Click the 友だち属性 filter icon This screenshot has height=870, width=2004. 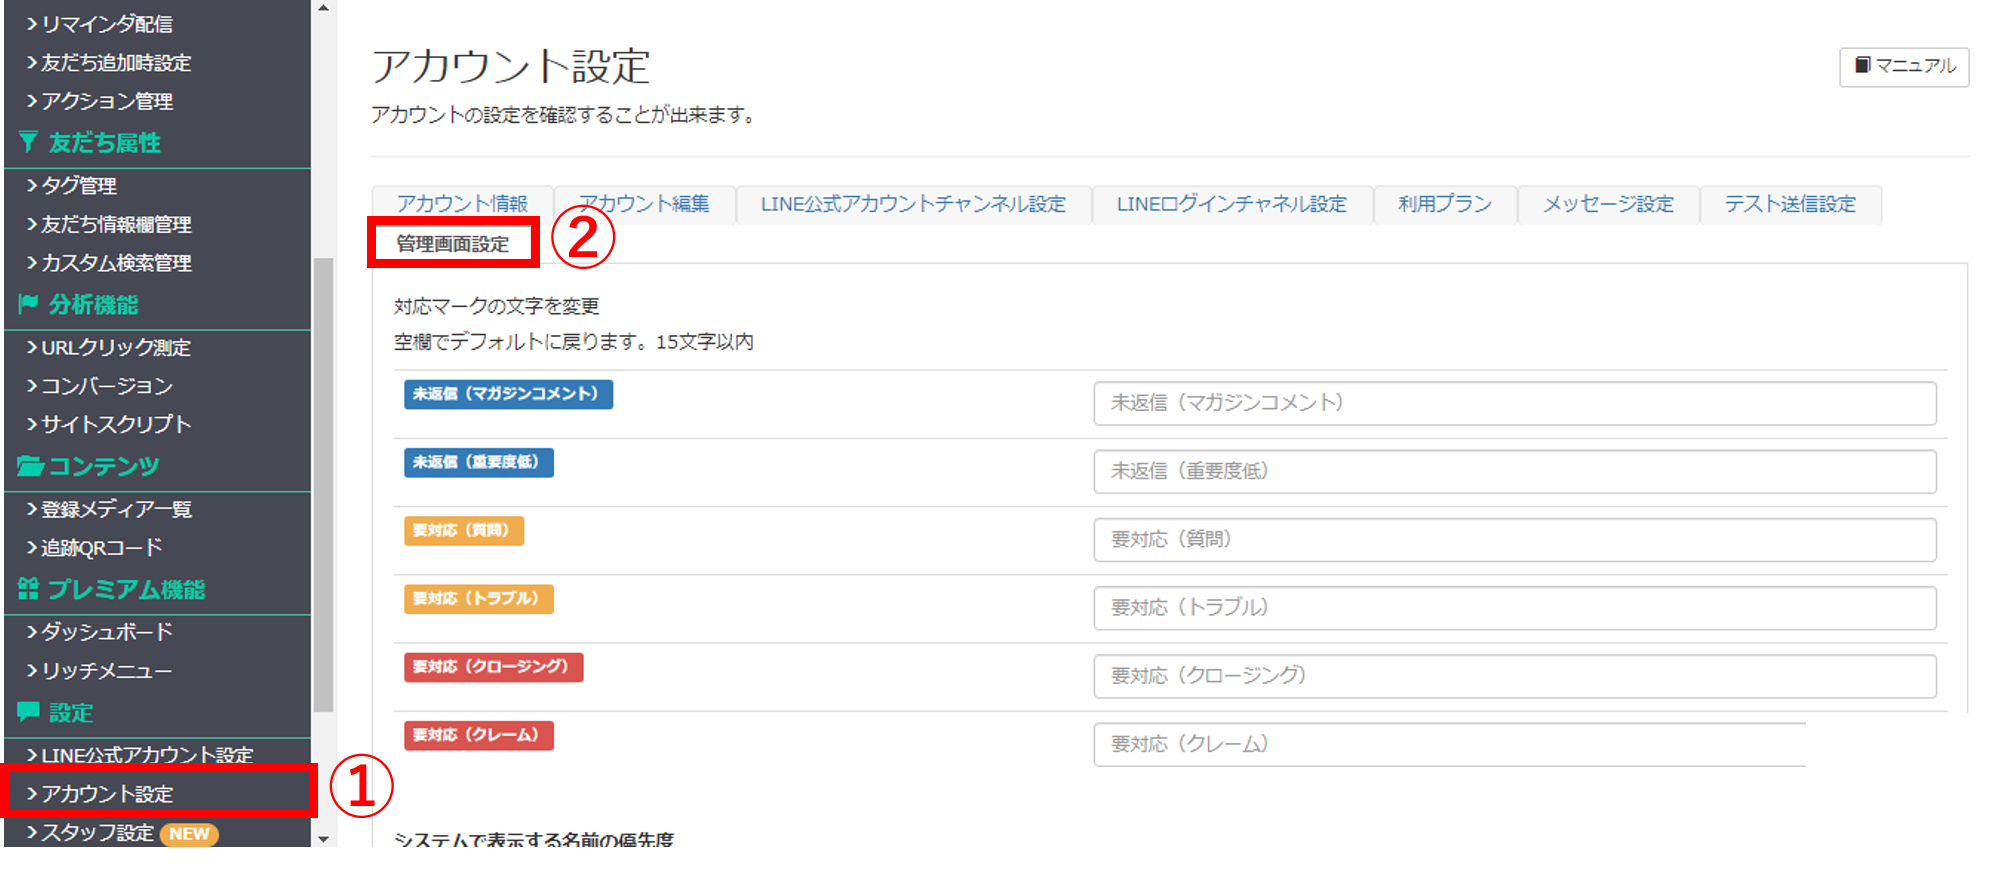[28, 142]
